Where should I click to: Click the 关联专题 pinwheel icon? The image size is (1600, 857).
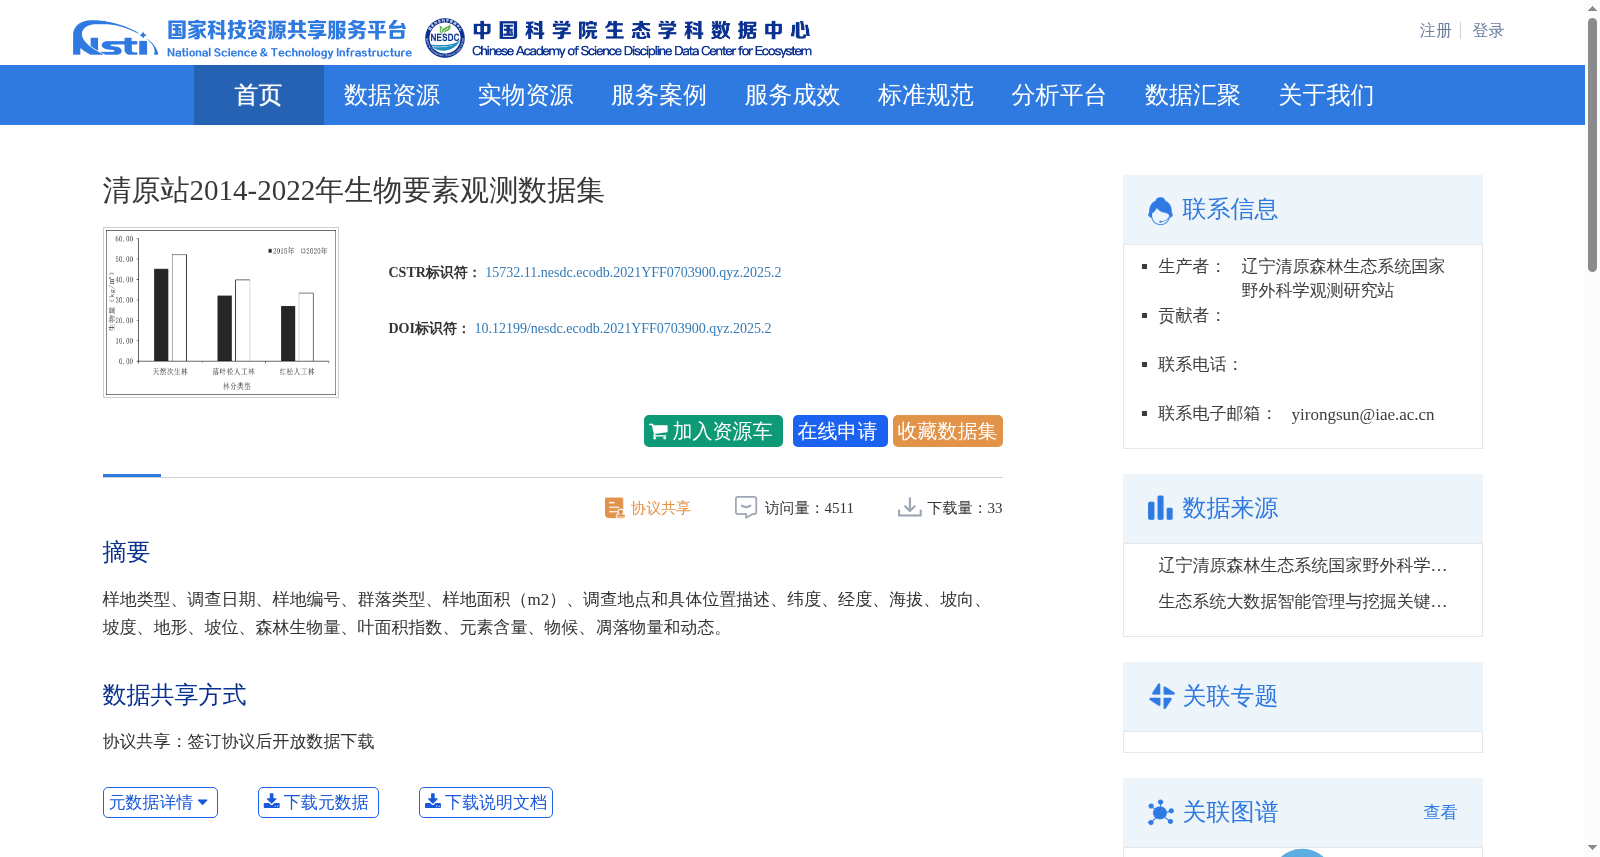point(1161,696)
